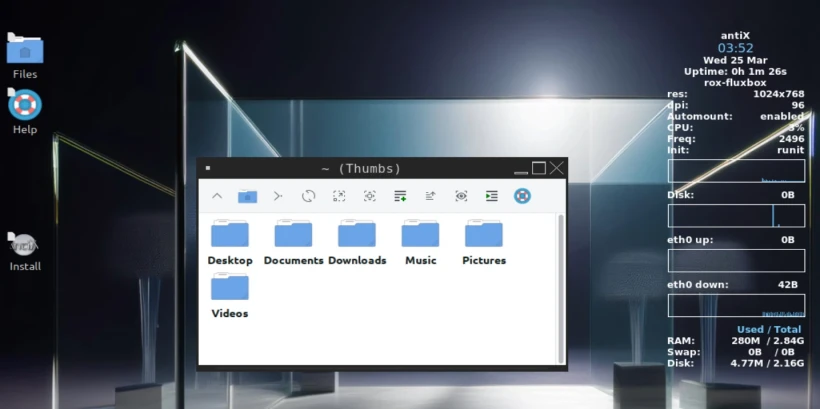Refresh the folder with the rescan icon
The height and width of the screenshot is (409, 820).
309,196
